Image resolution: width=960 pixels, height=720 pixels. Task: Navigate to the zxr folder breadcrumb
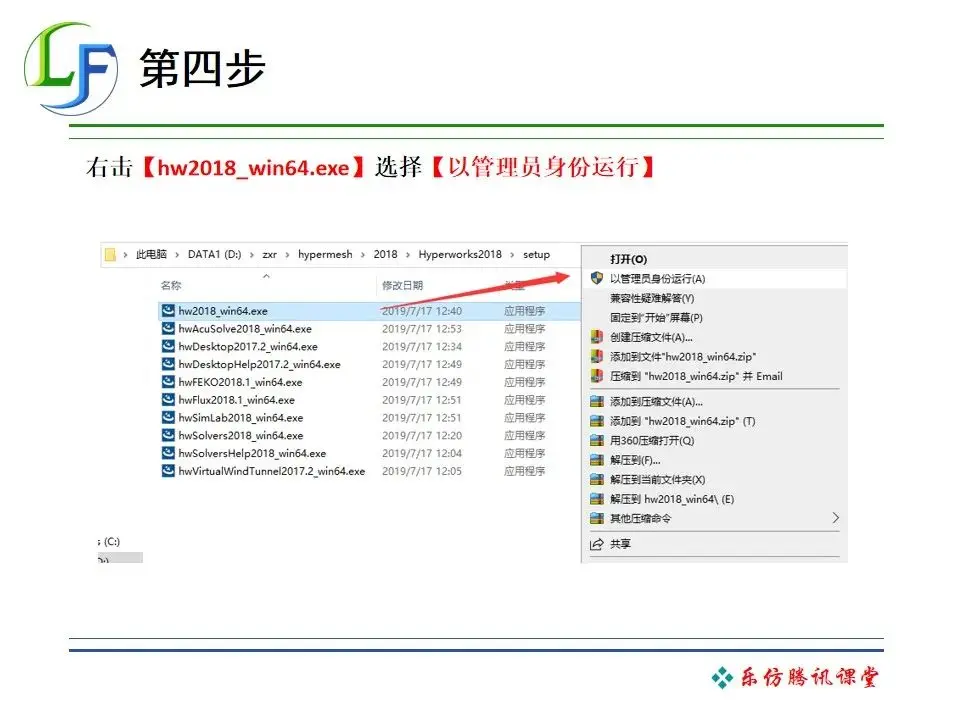[x=269, y=255]
